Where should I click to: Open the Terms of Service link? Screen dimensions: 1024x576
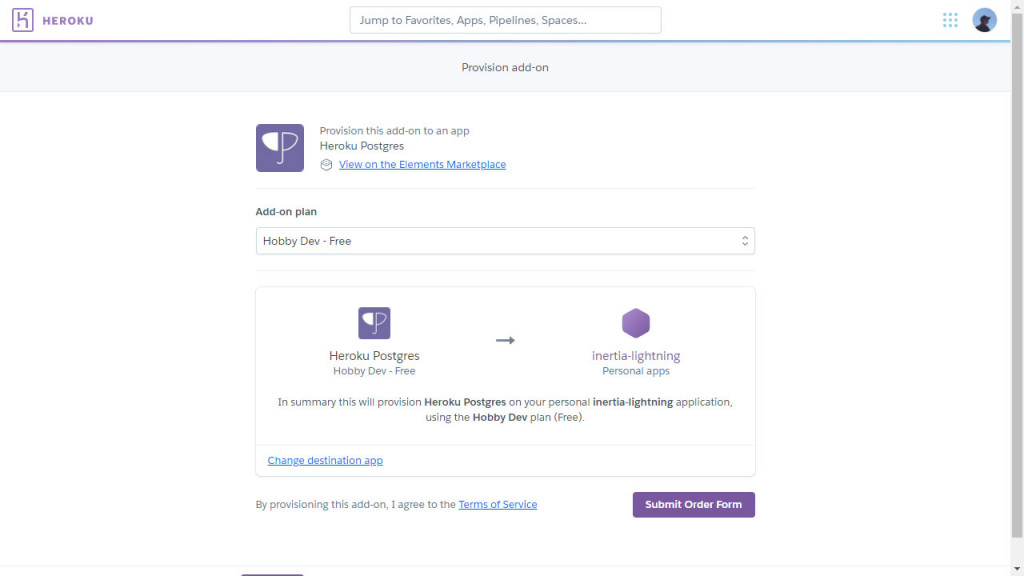pos(498,504)
